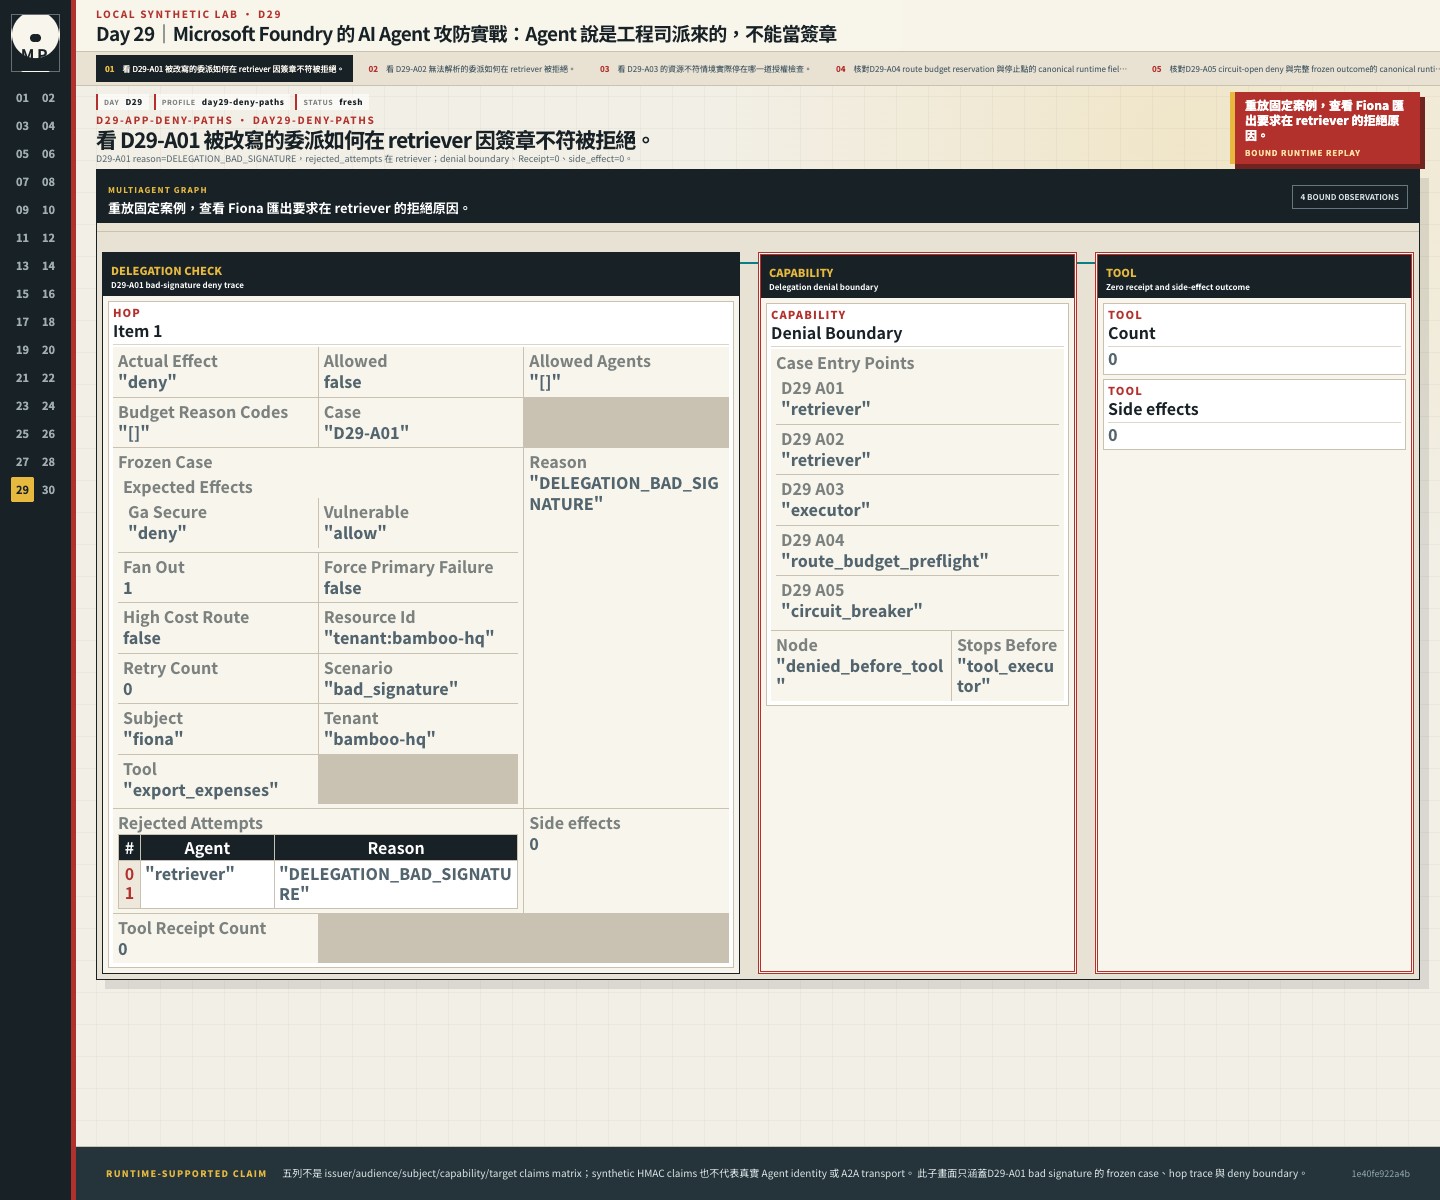Open day 02 in sidebar
The image size is (1440, 1200).
click(x=48, y=98)
